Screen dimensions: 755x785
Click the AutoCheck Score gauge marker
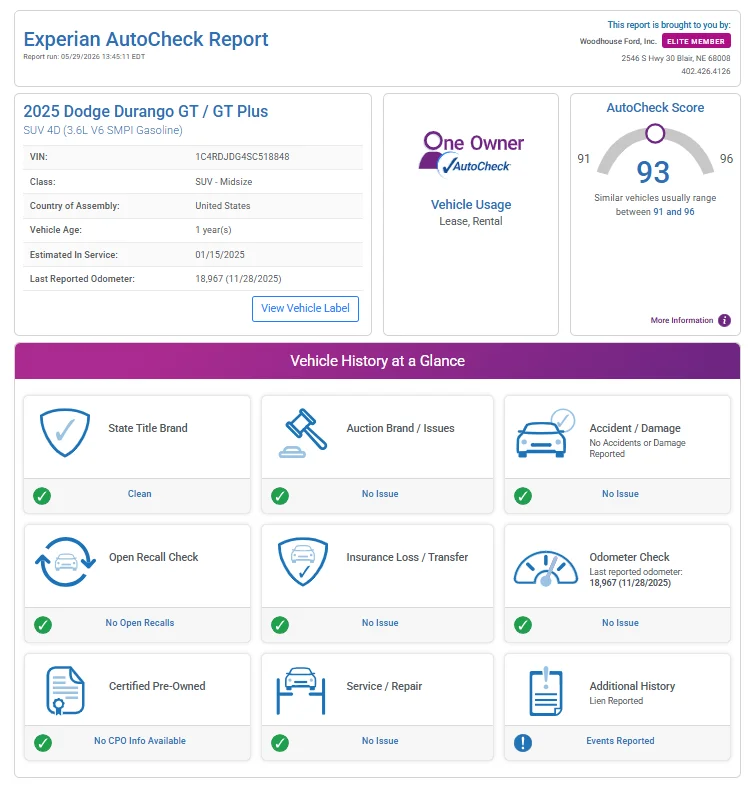(x=655, y=134)
